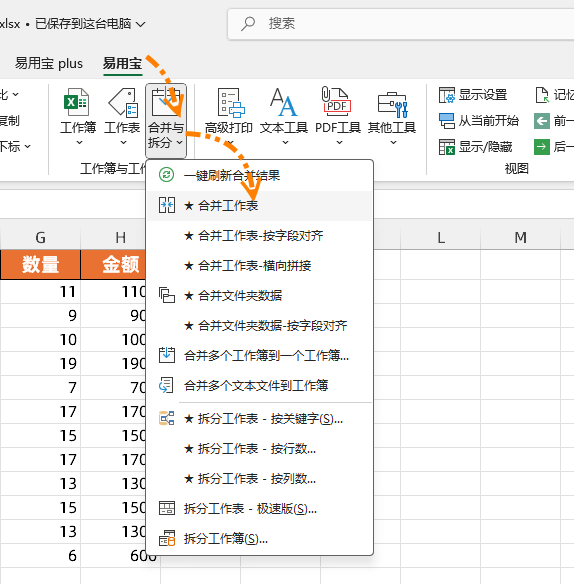Click the green refresh icon for 一键刷新合并结果
Viewport: 574px width, 584px height.
tap(166, 175)
